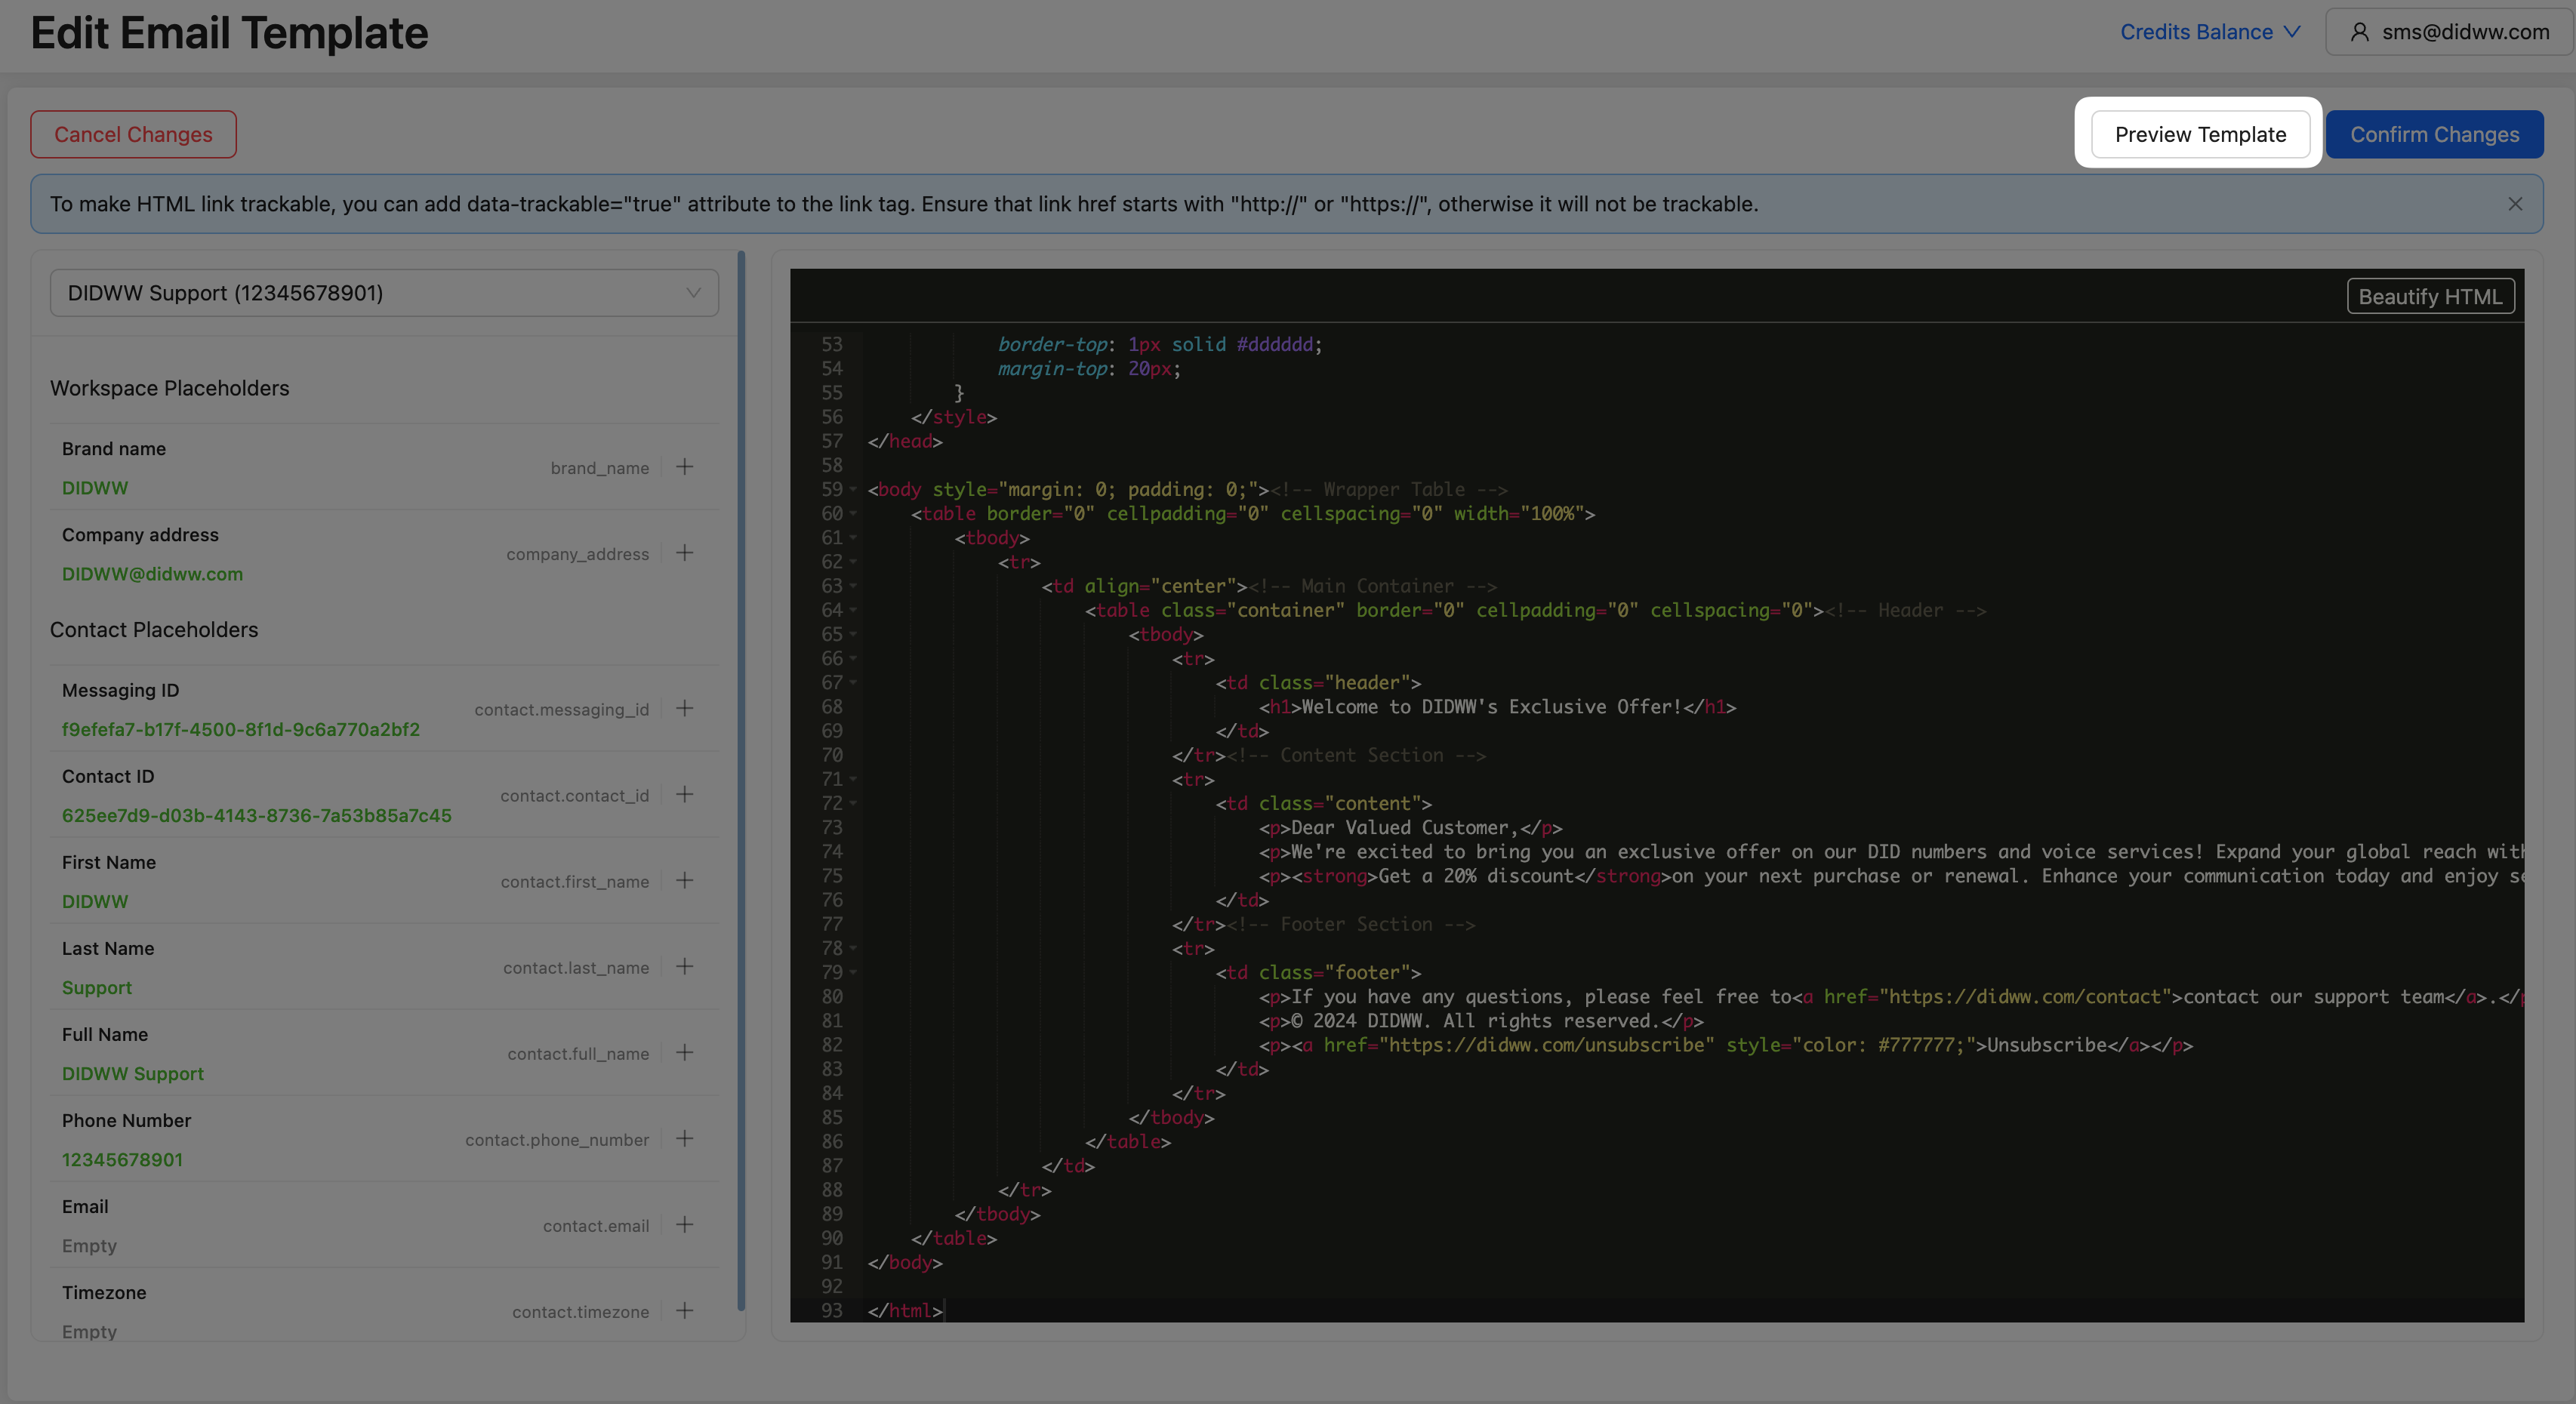Insert the contact.first_name placeholder via its plus icon
The height and width of the screenshot is (1404, 2576).
[x=684, y=880]
